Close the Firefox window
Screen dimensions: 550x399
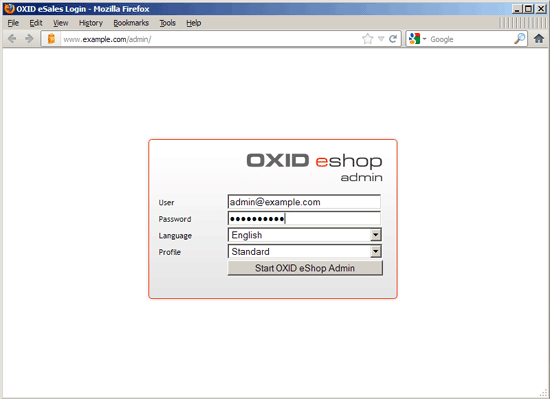(541, 9)
